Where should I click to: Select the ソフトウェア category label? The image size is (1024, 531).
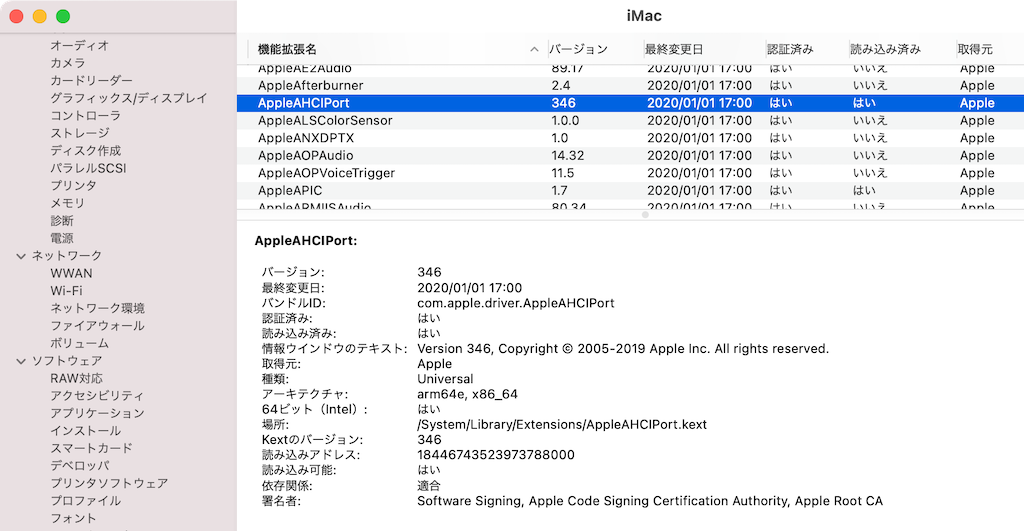tap(67, 361)
